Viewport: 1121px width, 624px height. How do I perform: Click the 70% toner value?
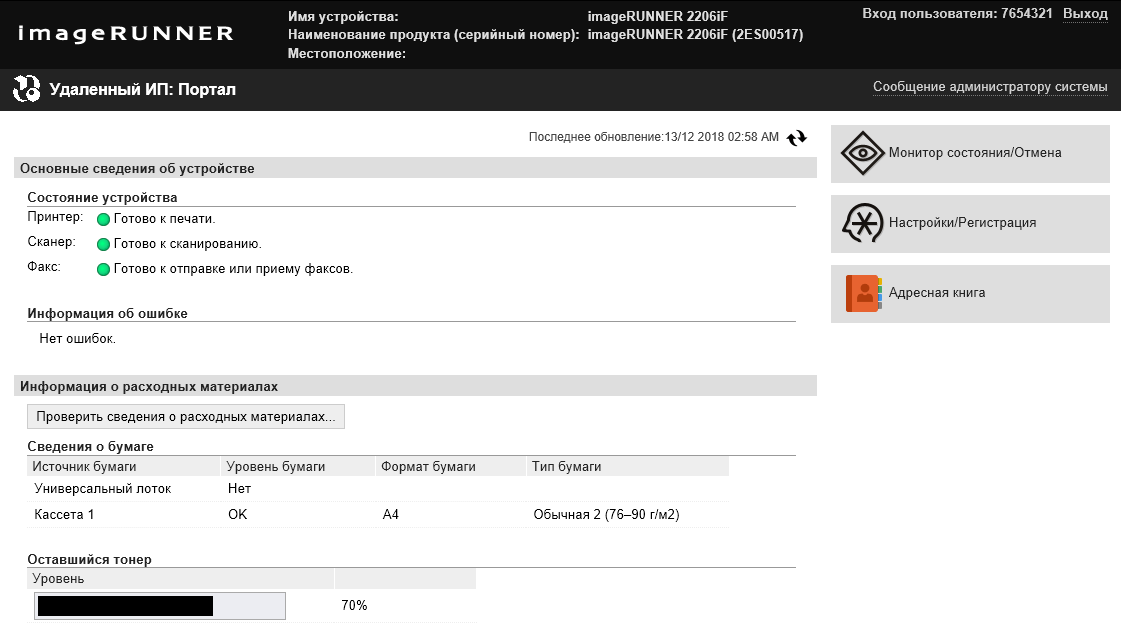click(354, 605)
